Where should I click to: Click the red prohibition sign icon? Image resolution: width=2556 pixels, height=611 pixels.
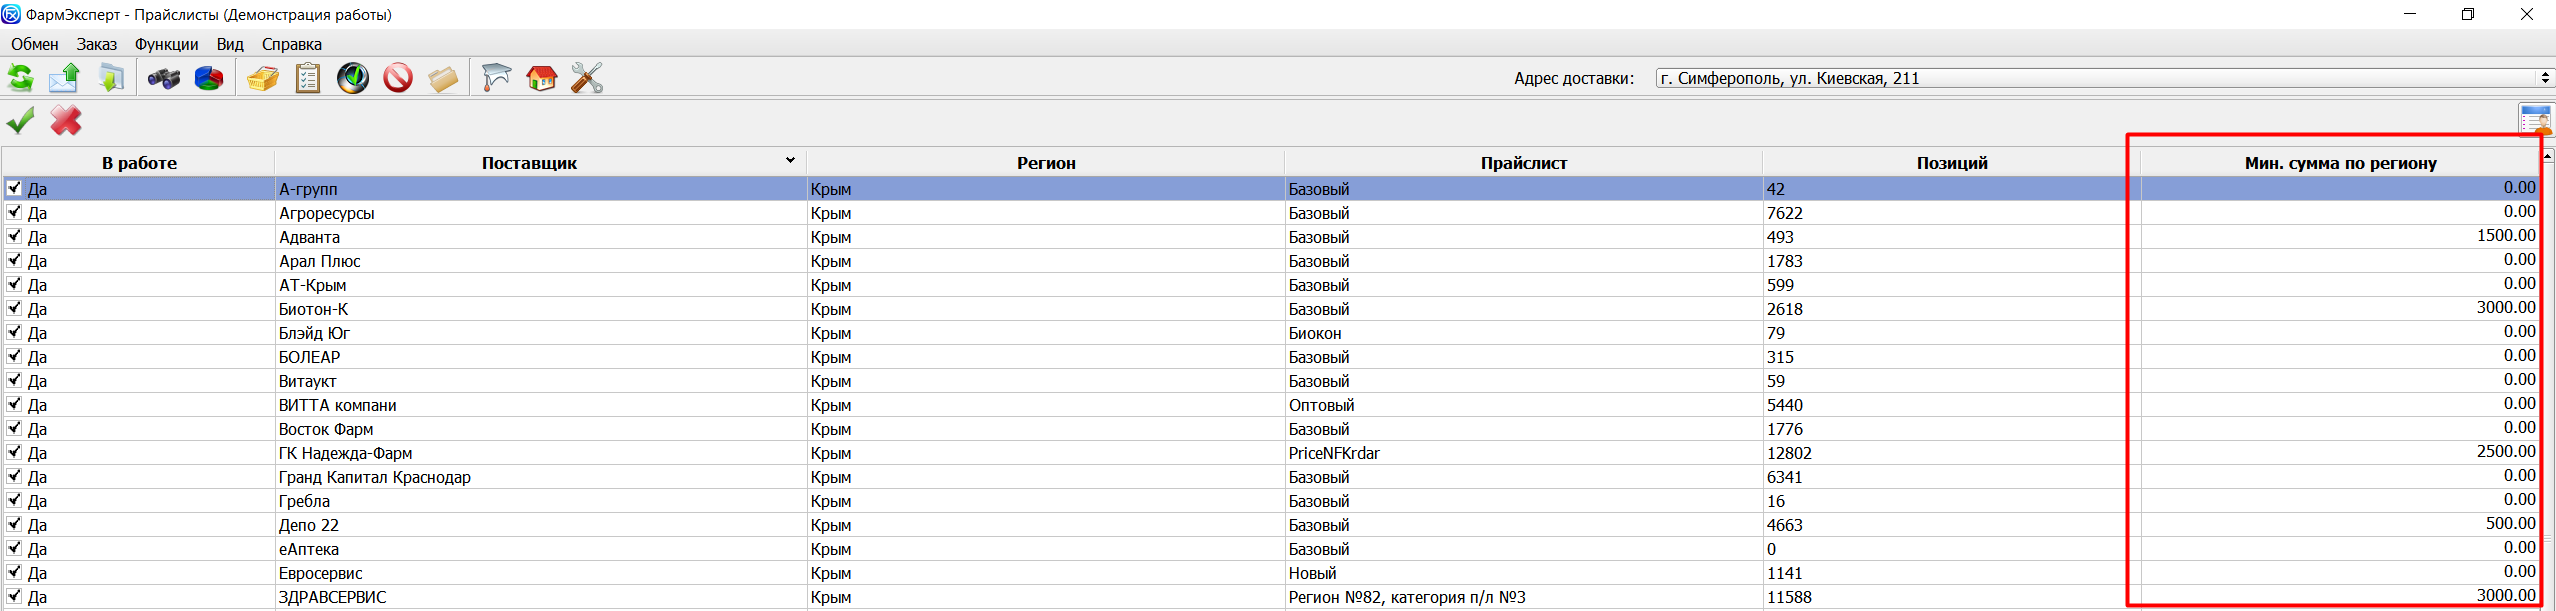(x=398, y=78)
